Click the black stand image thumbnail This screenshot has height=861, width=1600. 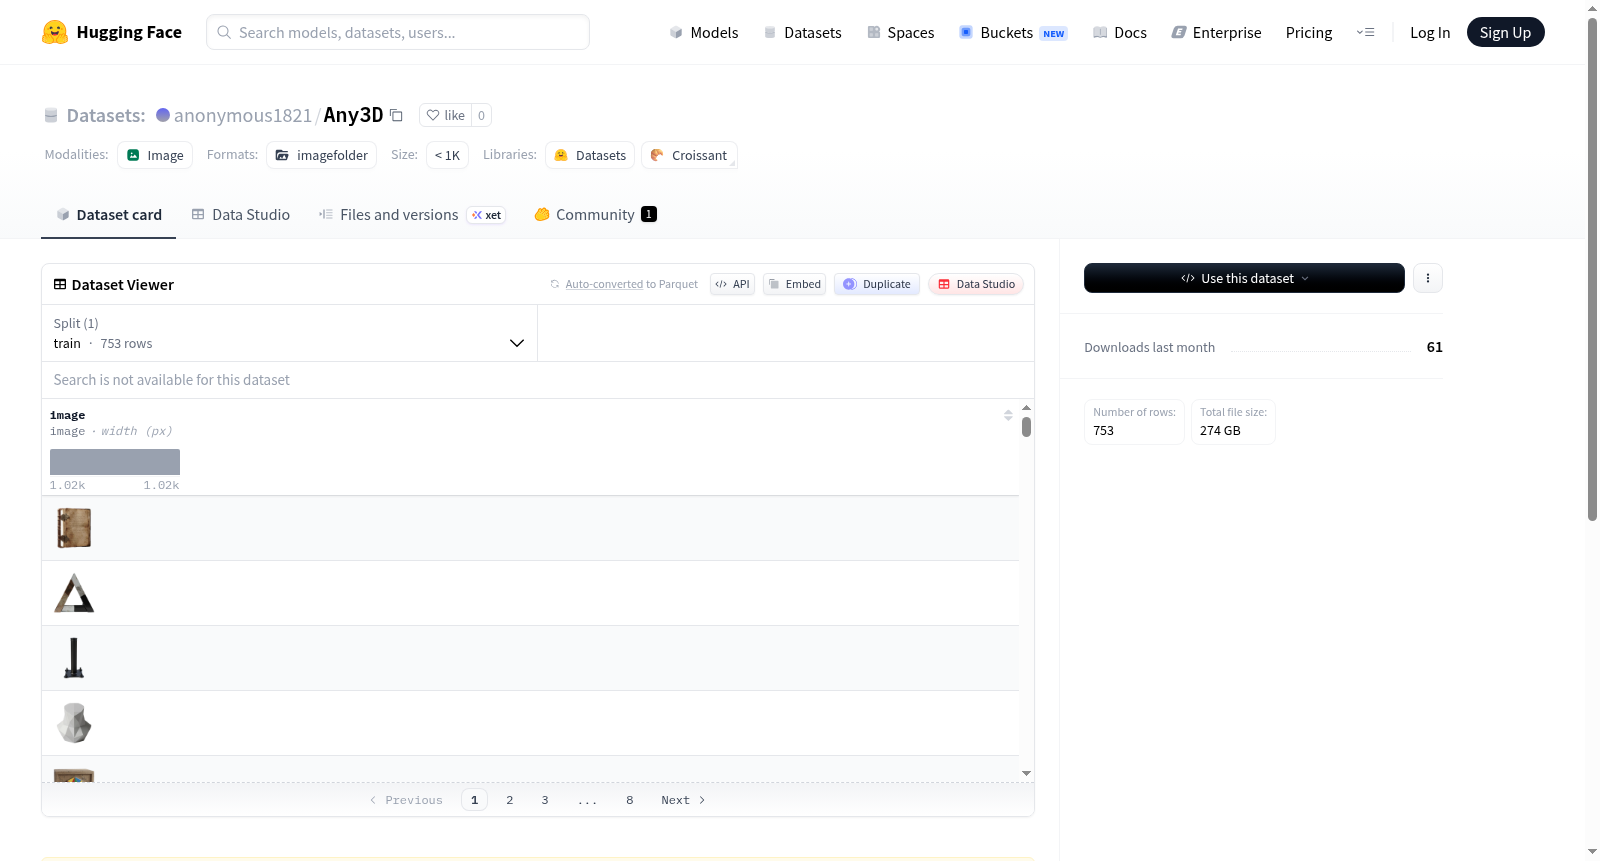pyautogui.click(x=74, y=658)
